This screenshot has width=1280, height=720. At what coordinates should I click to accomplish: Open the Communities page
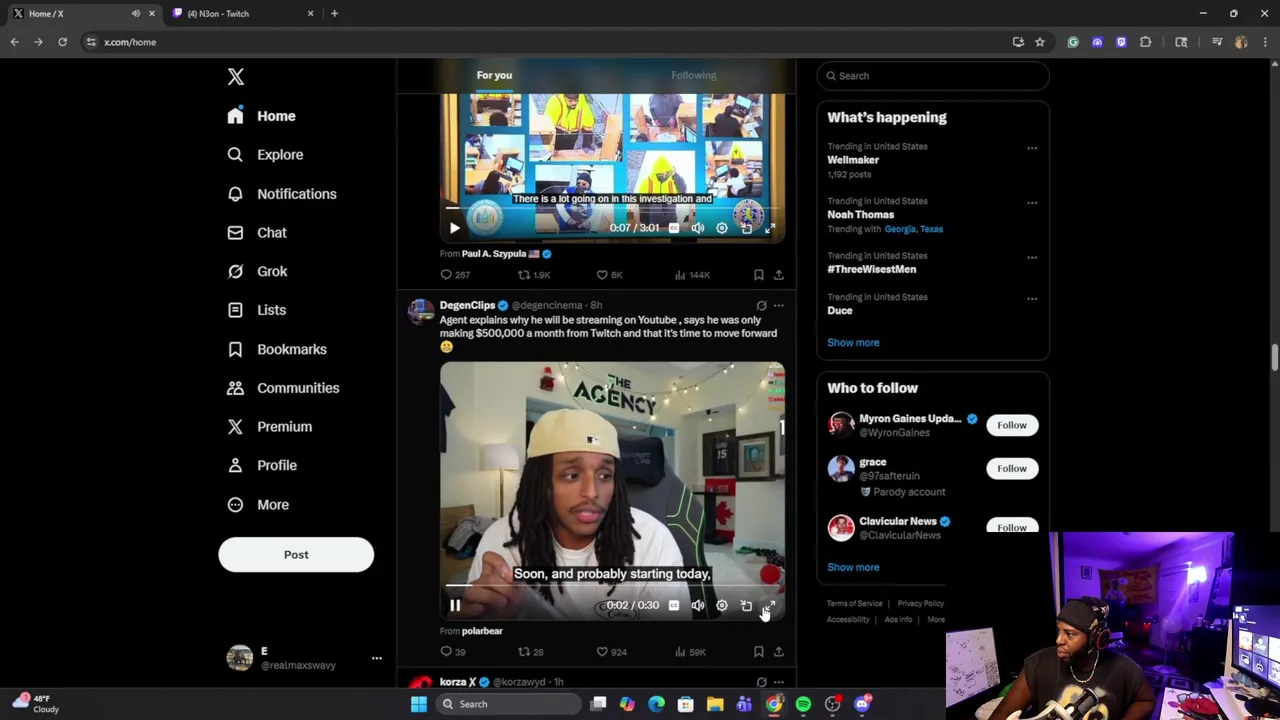click(283, 388)
